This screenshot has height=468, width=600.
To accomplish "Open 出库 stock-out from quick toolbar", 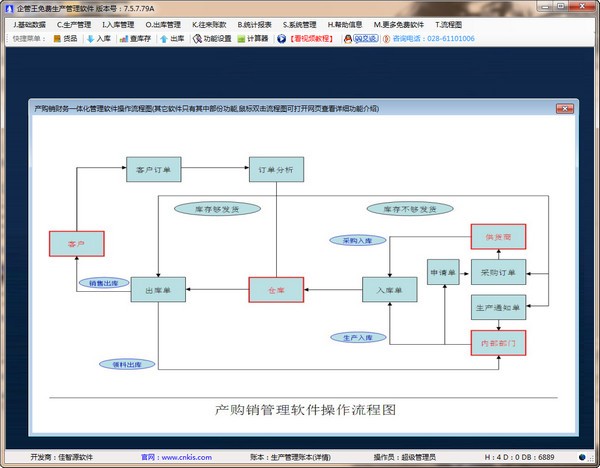I will click(x=172, y=39).
